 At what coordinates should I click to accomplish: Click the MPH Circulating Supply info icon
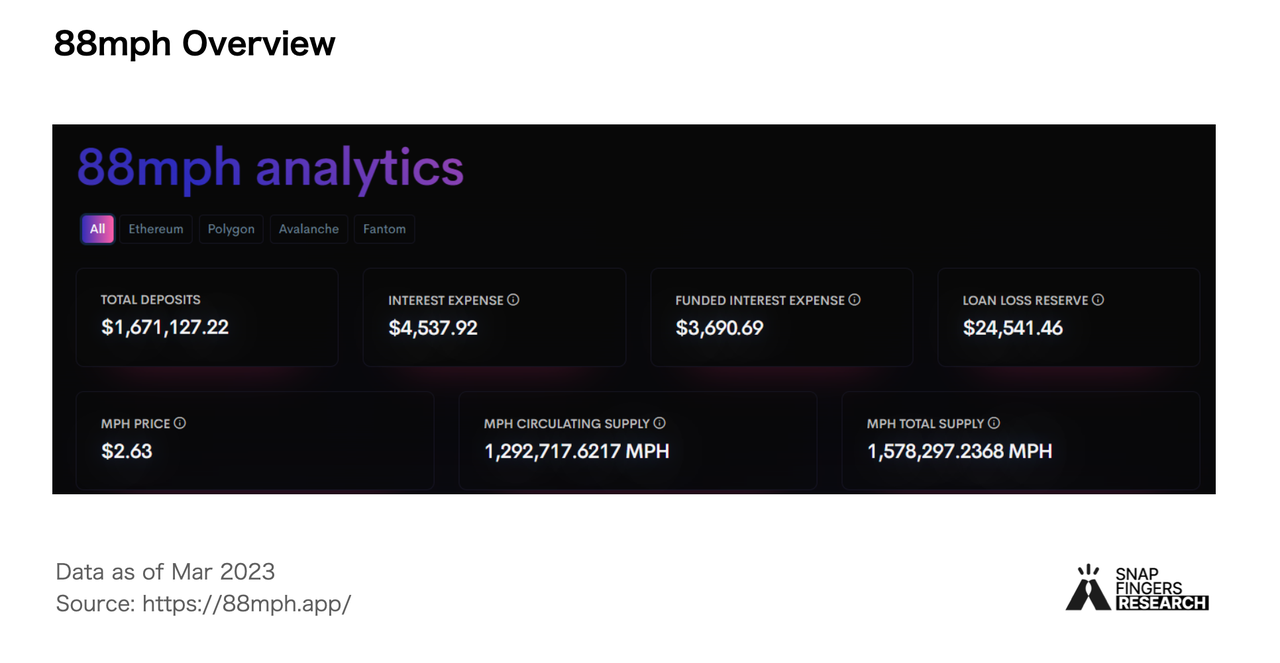tap(660, 423)
